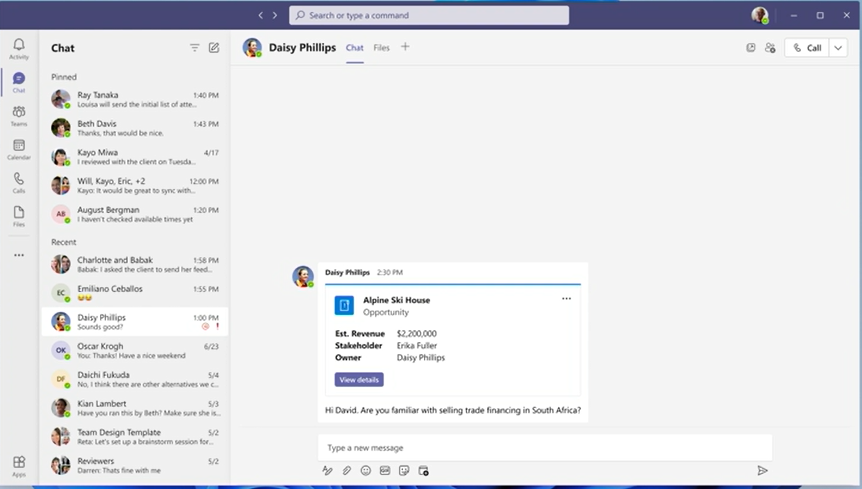
Task: Click the schedule meeting icon in compose bar
Action: pos(423,470)
